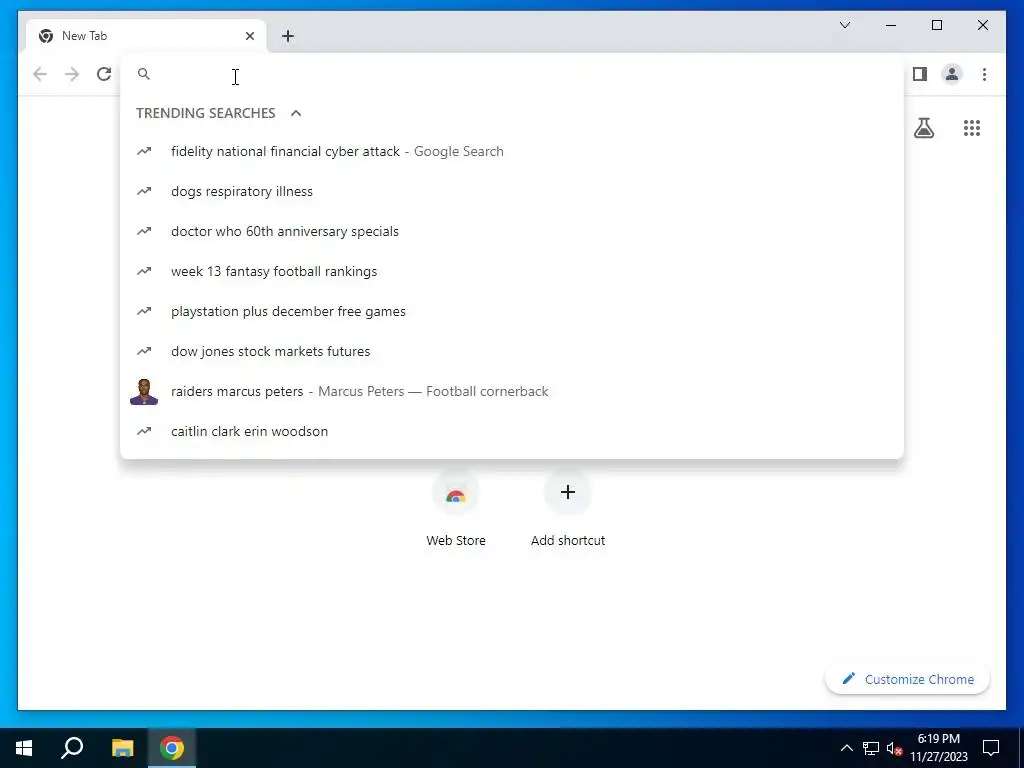Click the trending arrow beside caitlin clark
1024x768 pixels.
pos(144,431)
